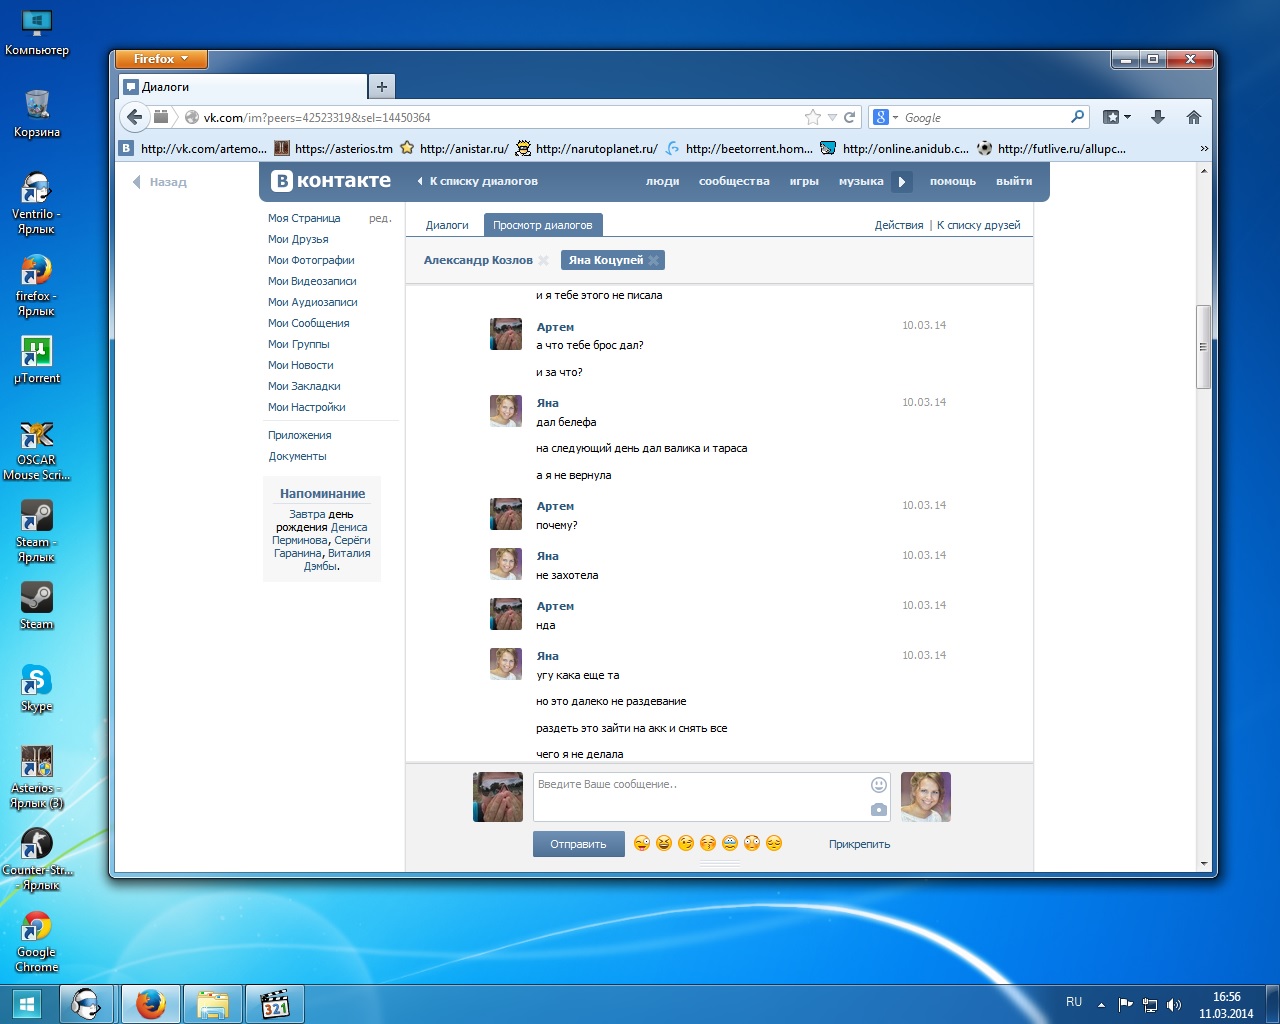Image resolution: width=1280 pixels, height=1024 pixels.
Task: Open the Действия actions link
Action: click(899, 225)
